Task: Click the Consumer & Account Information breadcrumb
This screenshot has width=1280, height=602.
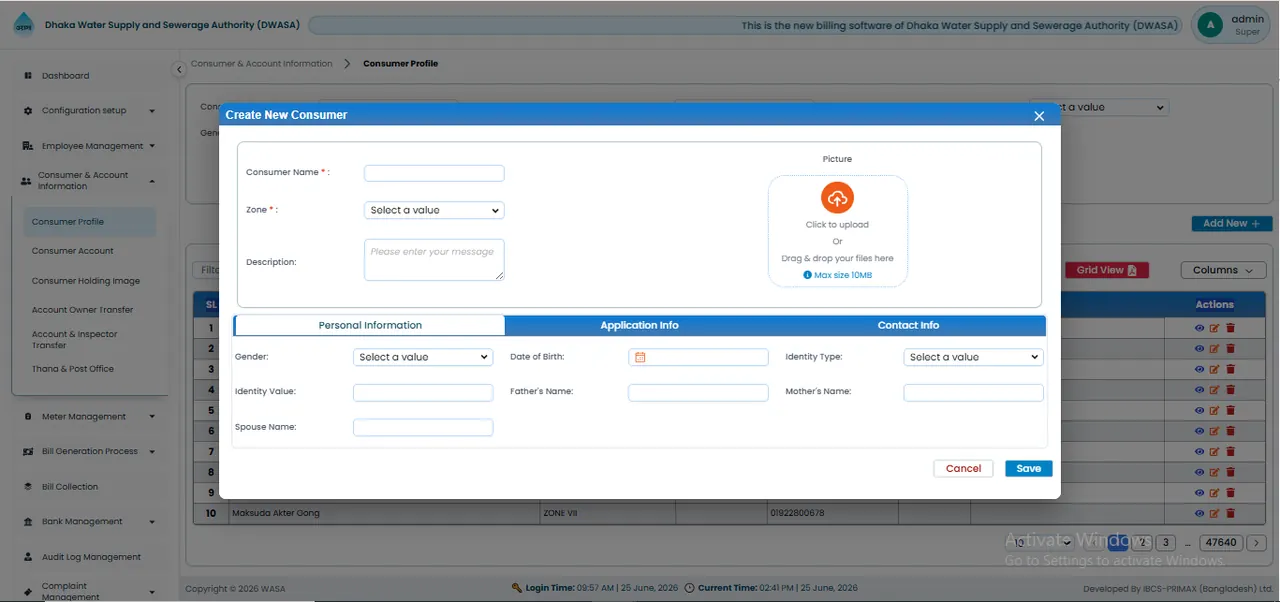Action: pyautogui.click(x=261, y=63)
